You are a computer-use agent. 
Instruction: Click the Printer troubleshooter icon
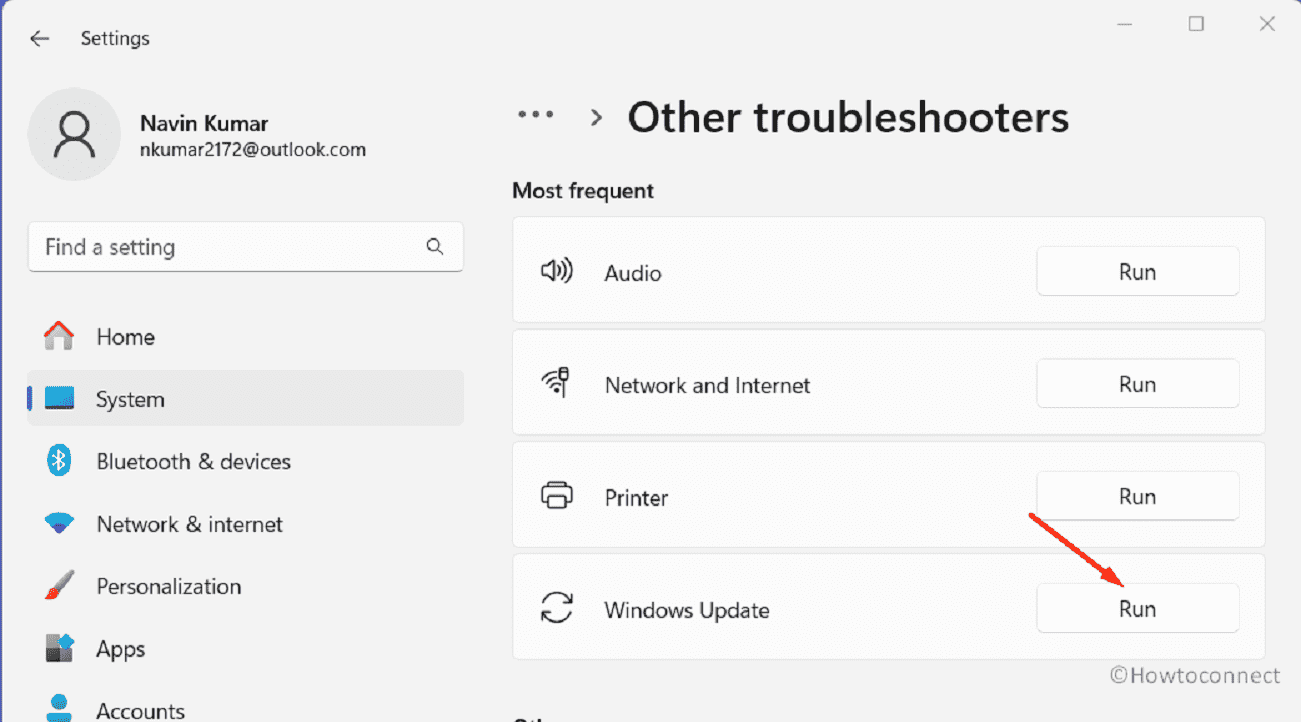[x=556, y=496]
